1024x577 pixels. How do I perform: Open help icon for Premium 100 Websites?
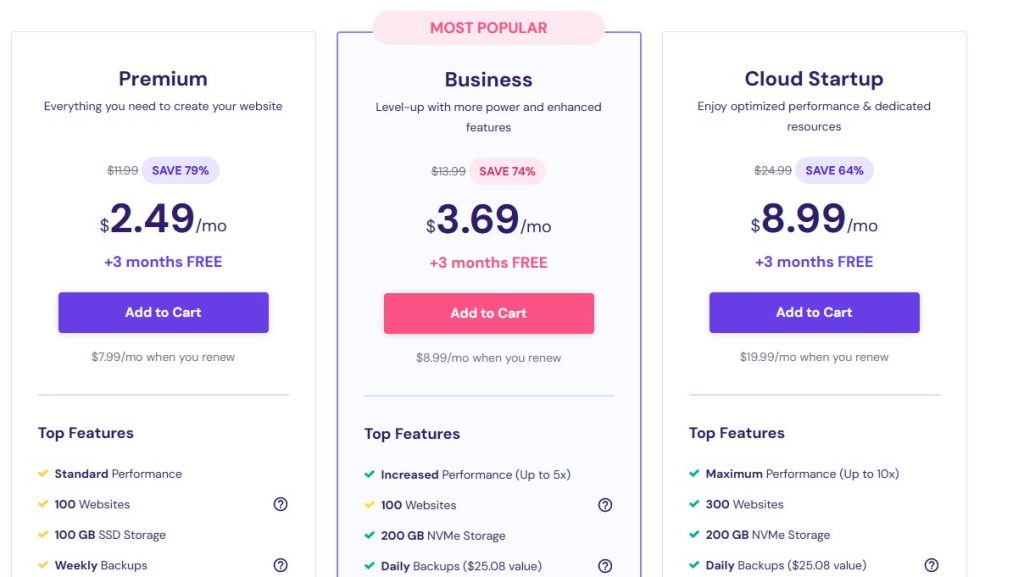click(x=280, y=504)
